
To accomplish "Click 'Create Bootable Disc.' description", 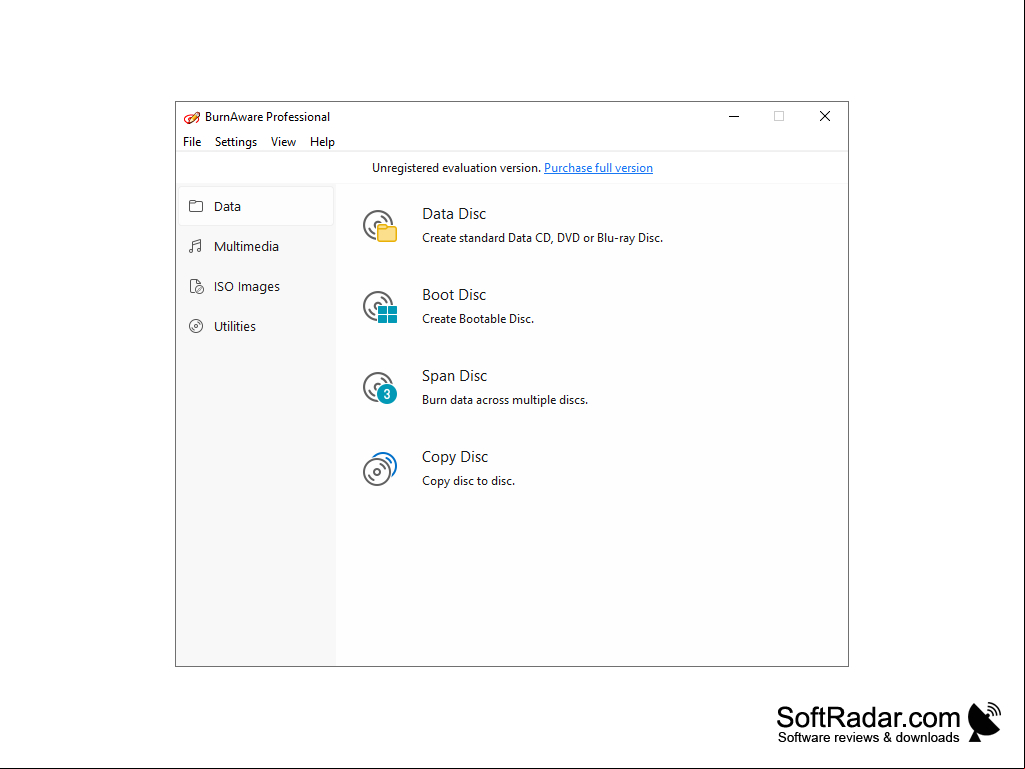I will pyautogui.click(x=478, y=319).
